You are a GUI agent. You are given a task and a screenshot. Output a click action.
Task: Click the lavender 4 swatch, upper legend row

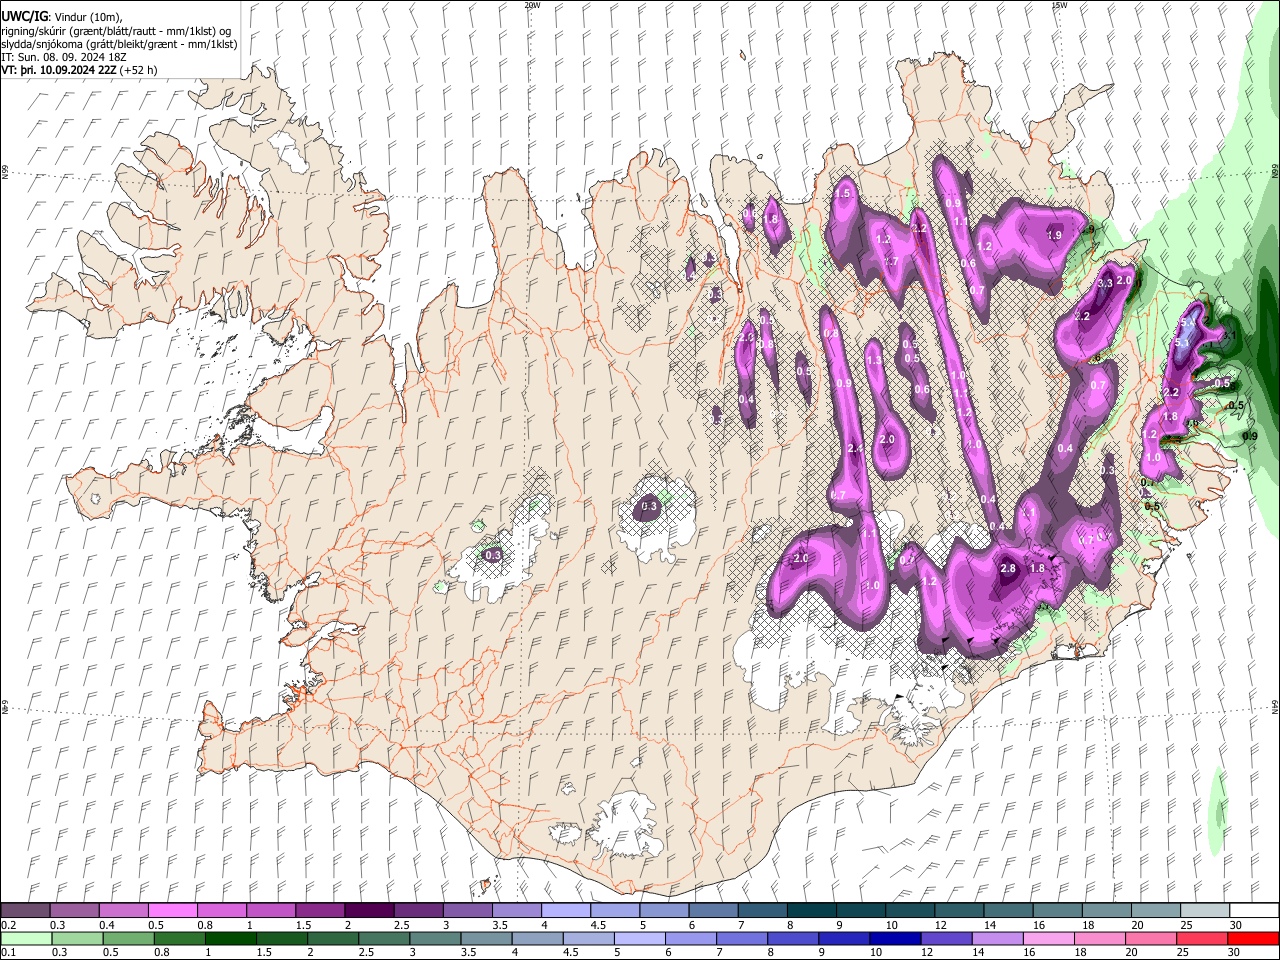coord(565,911)
